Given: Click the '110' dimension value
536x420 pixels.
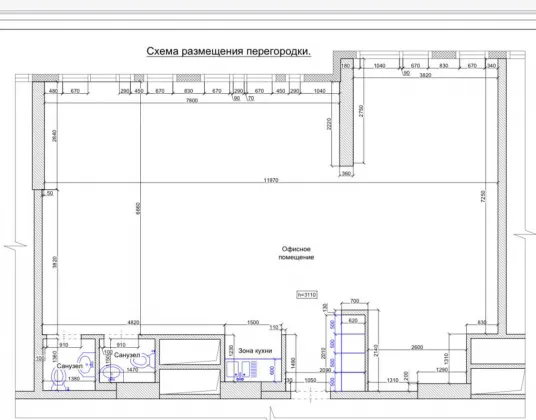Looking at the screenshot, I should 274,327.
